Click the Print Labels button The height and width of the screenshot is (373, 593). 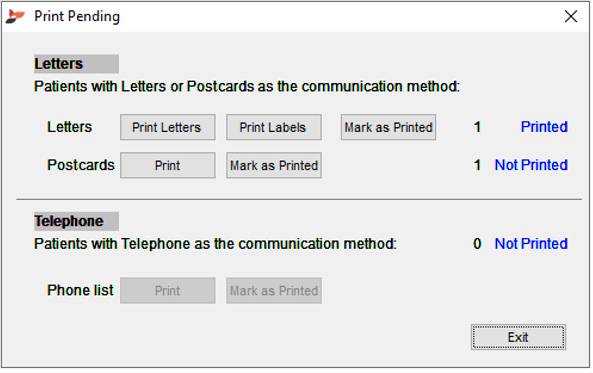[x=274, y=127]
